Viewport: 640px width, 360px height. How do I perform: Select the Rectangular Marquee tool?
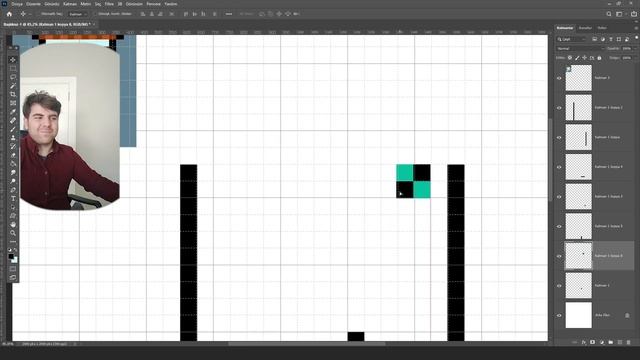click(13, 69)
